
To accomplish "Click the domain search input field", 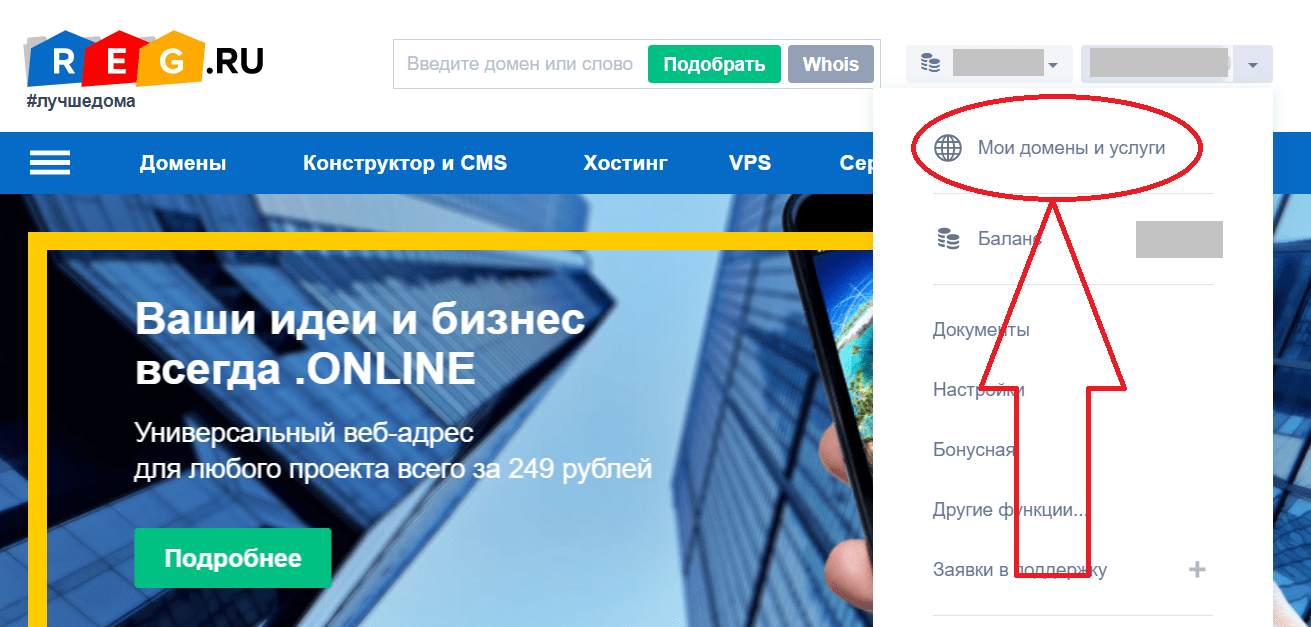I will pos(520,64).
